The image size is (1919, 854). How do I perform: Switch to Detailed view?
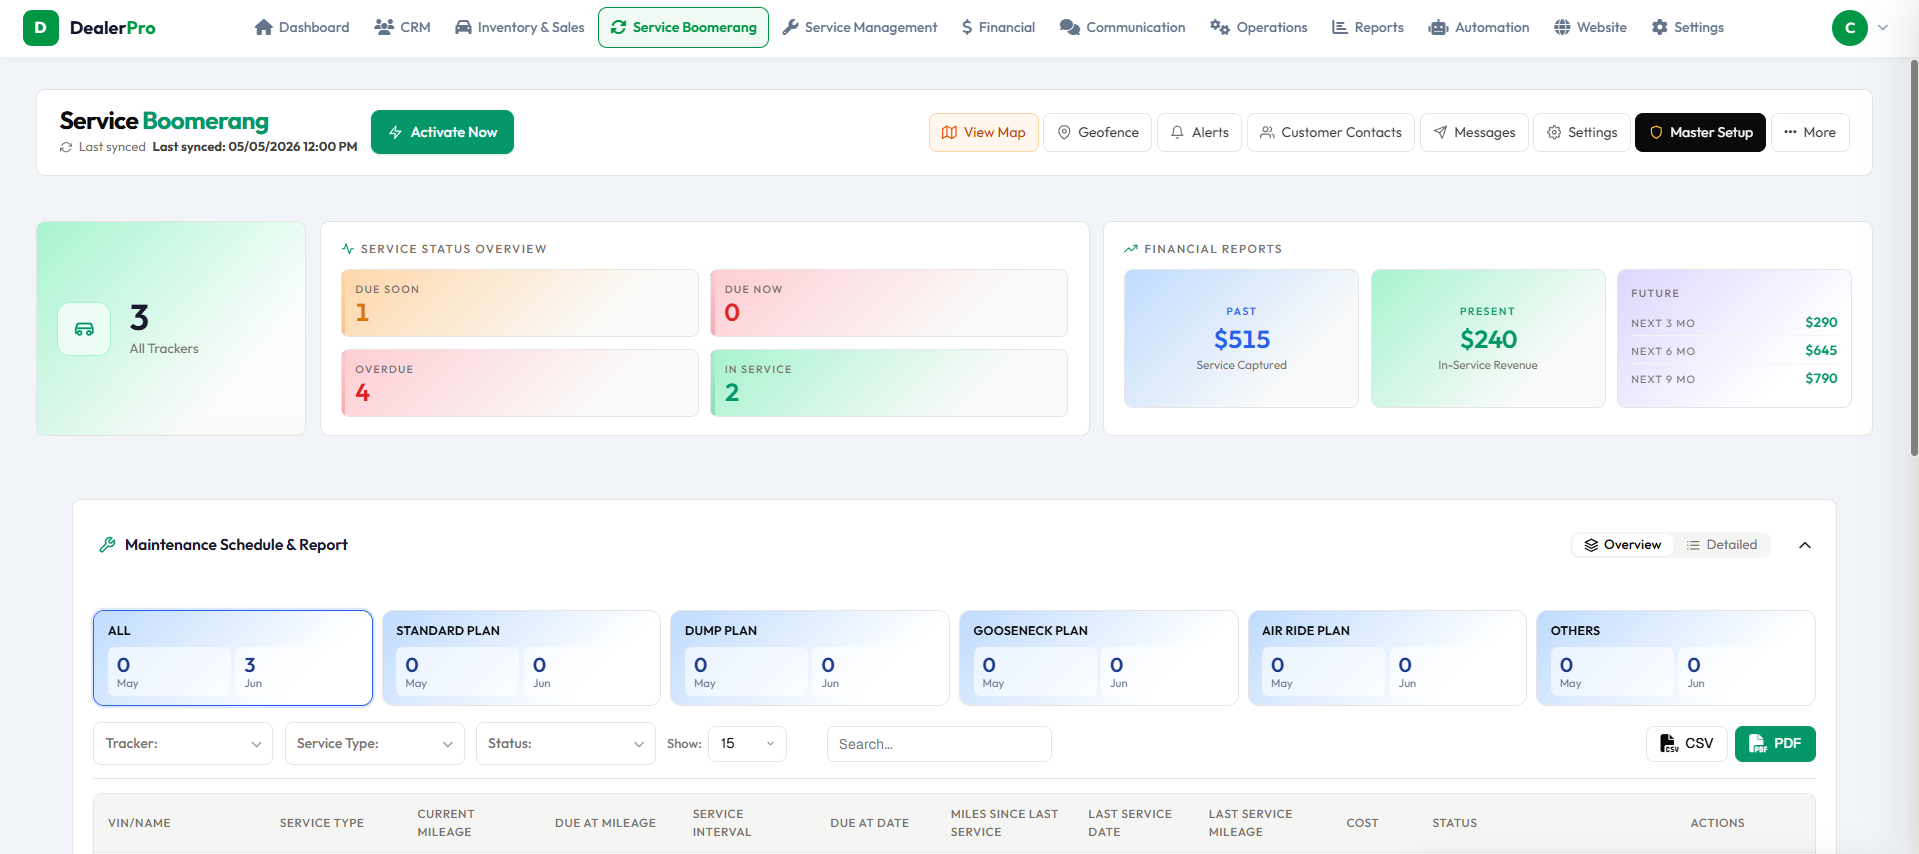click(x=1721, y=545)
